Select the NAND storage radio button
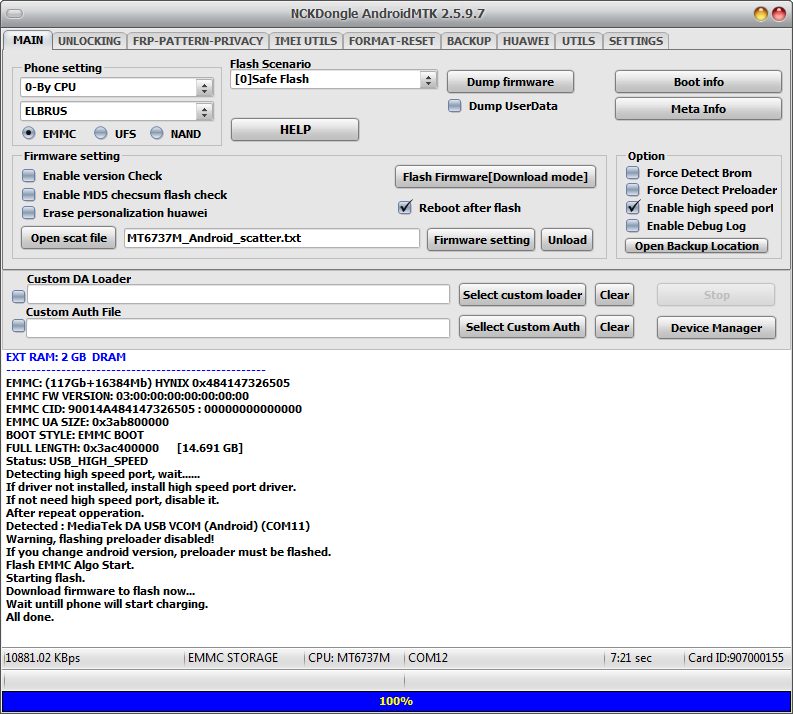 point(157,133)
